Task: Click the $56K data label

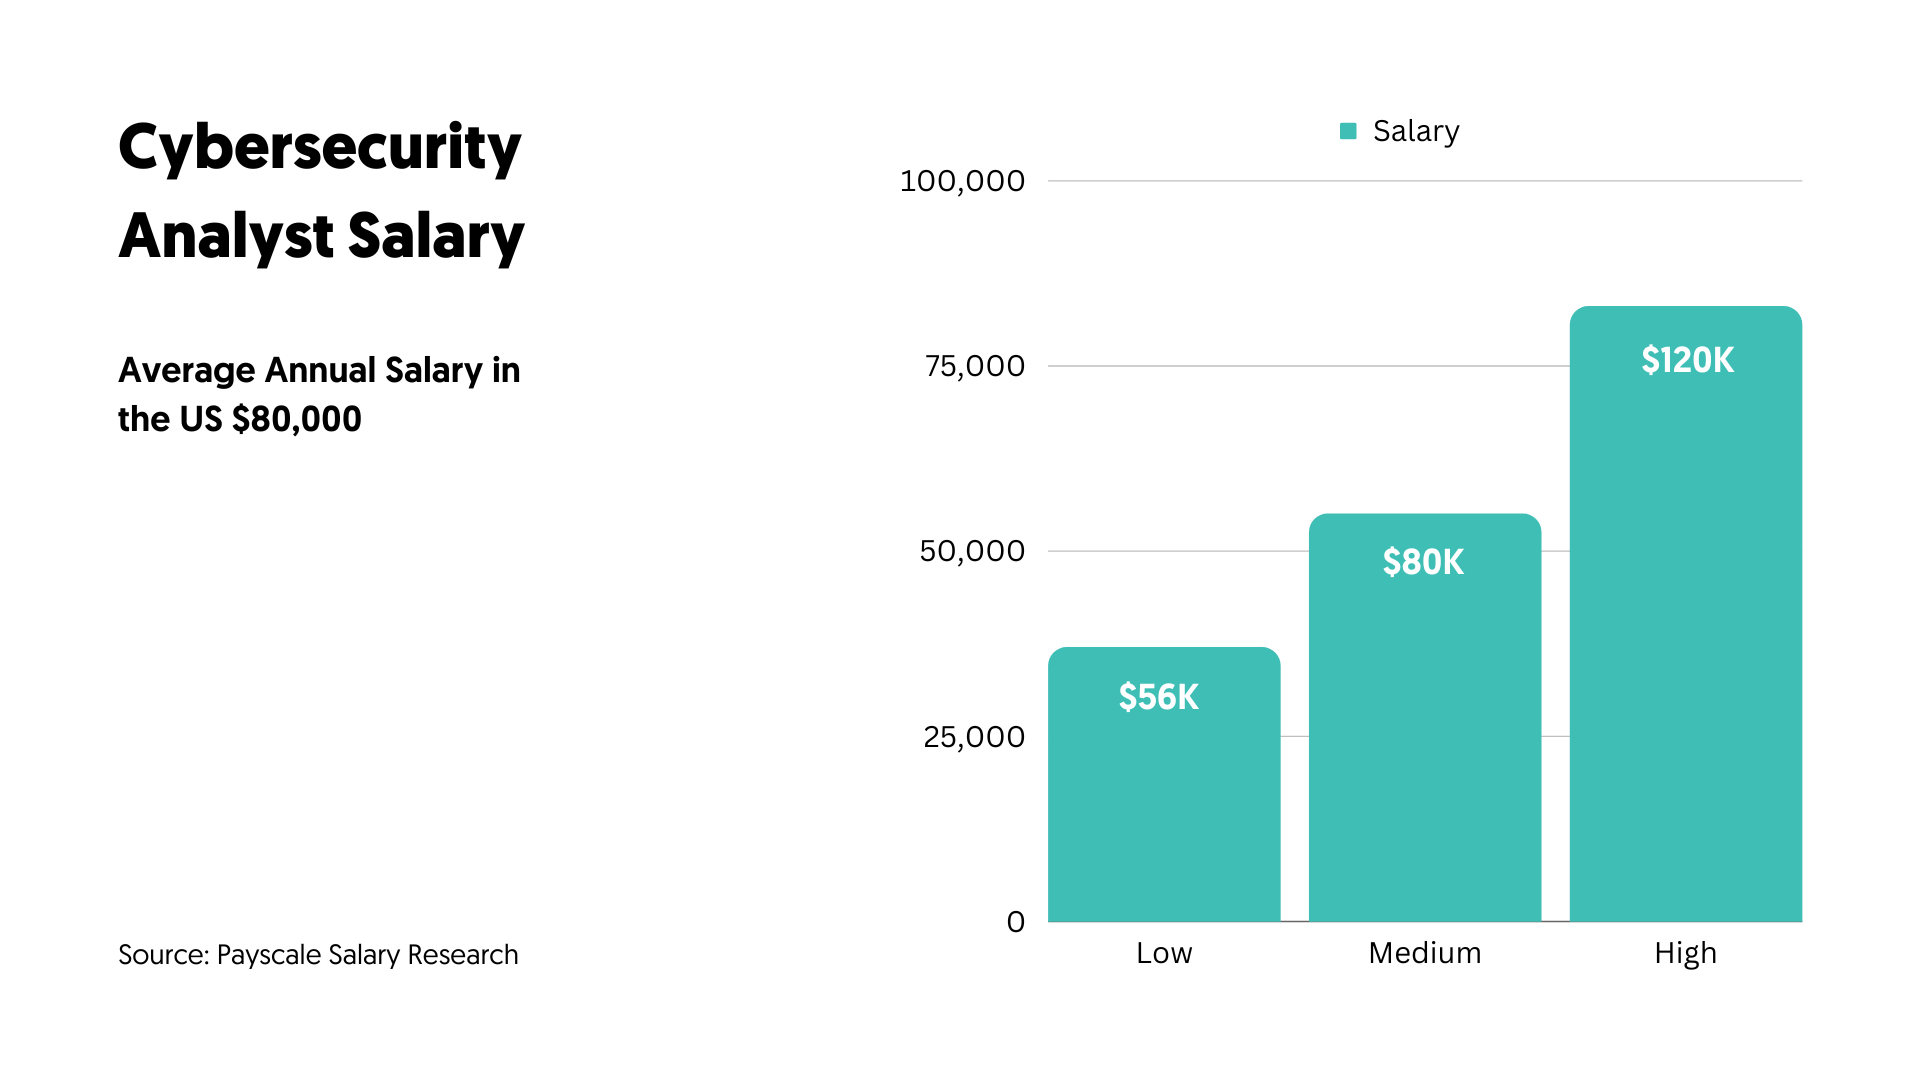Action: [1158, 697]
